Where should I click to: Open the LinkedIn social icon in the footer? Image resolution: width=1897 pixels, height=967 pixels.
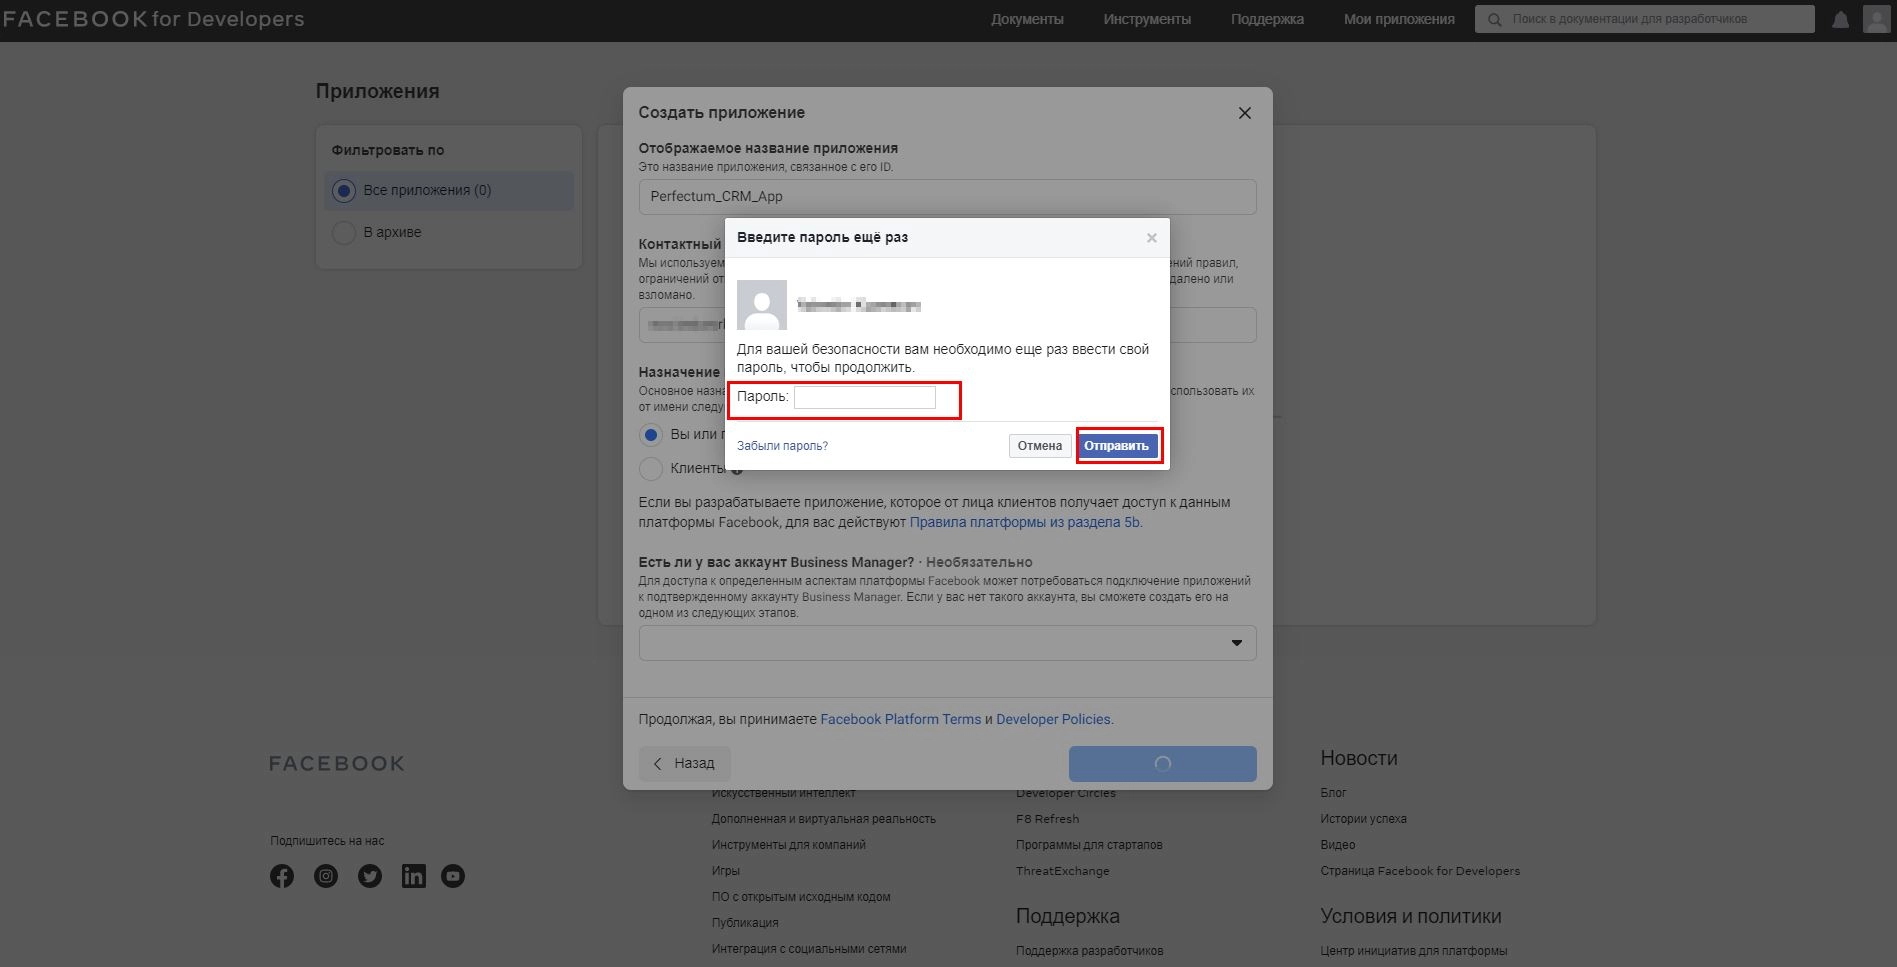point(413,876)
